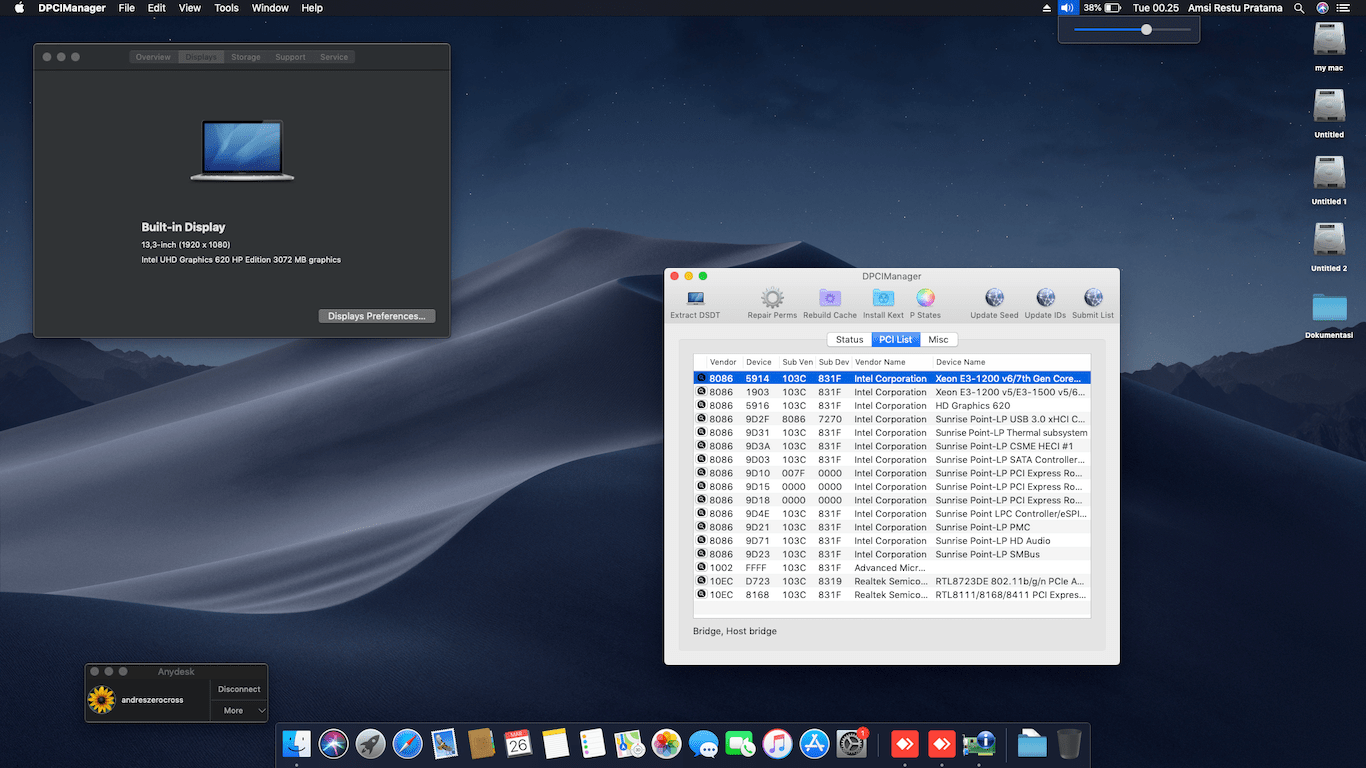Open the Install Kext tool
Viewport: 1366px width, 768px height.
883,299
